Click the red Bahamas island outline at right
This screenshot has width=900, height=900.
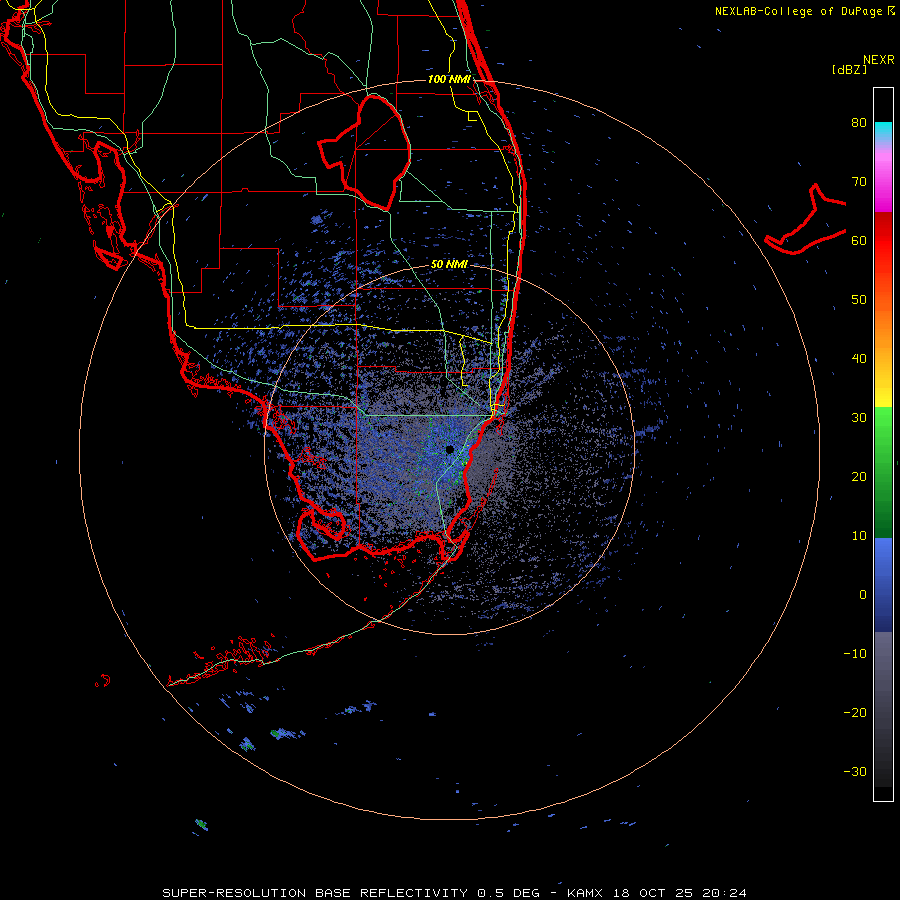[805, 221]
